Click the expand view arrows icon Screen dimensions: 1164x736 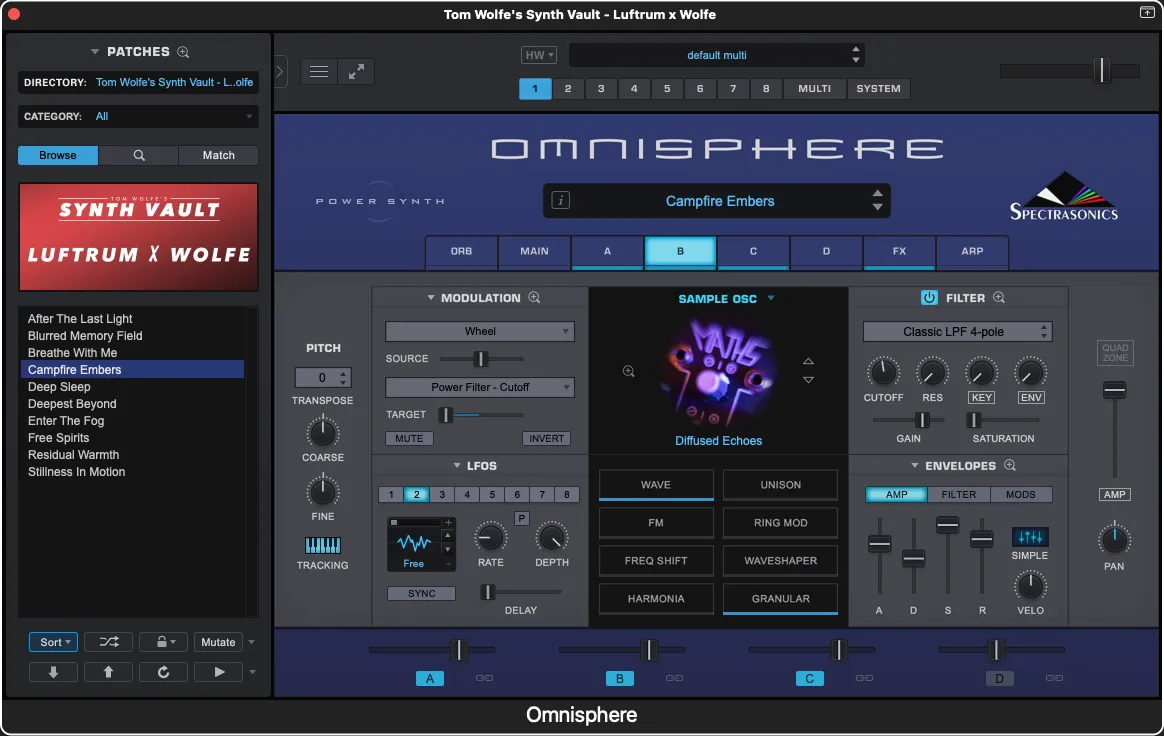coord(356,71)
